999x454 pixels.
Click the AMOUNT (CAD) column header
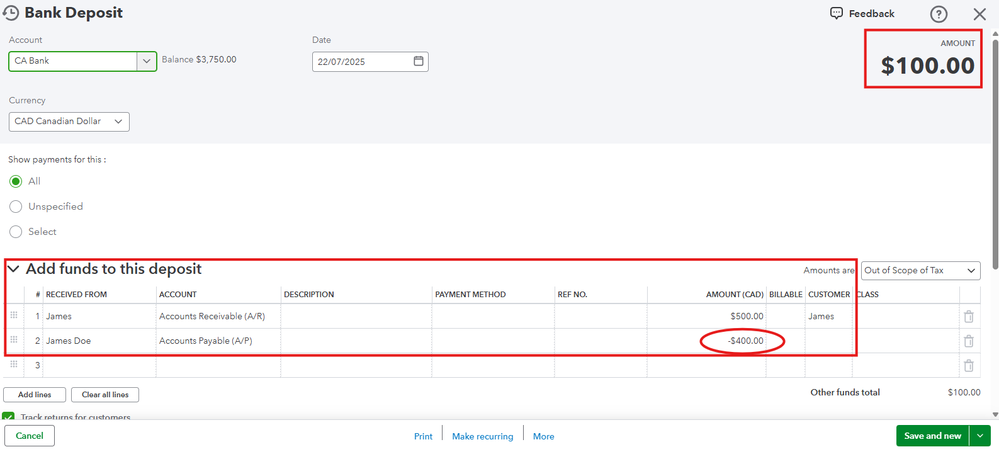(735, 295)
